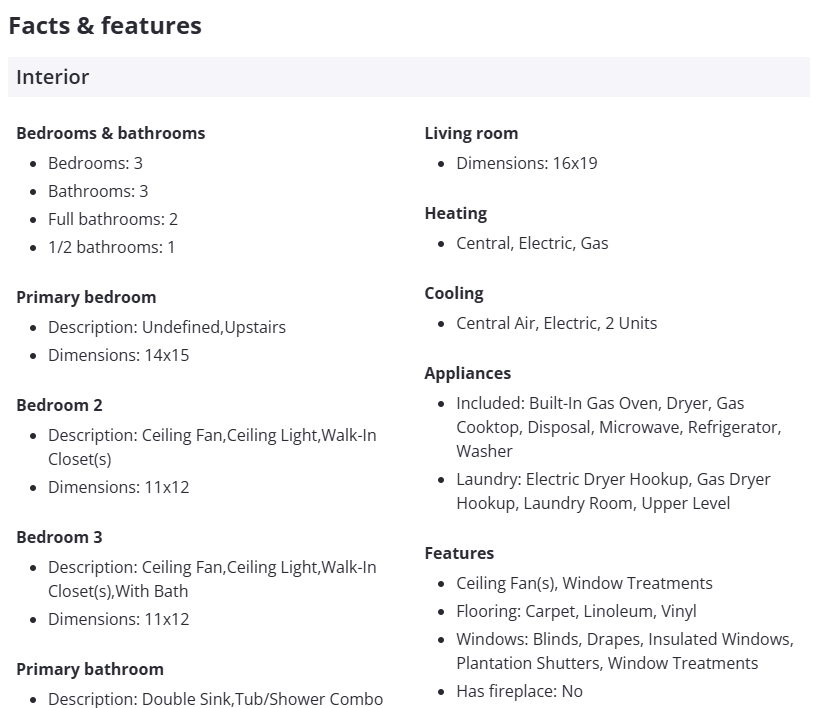Select the Primary bedroom subheading
This screenshot has height=708, width=823.
(86, 297)
